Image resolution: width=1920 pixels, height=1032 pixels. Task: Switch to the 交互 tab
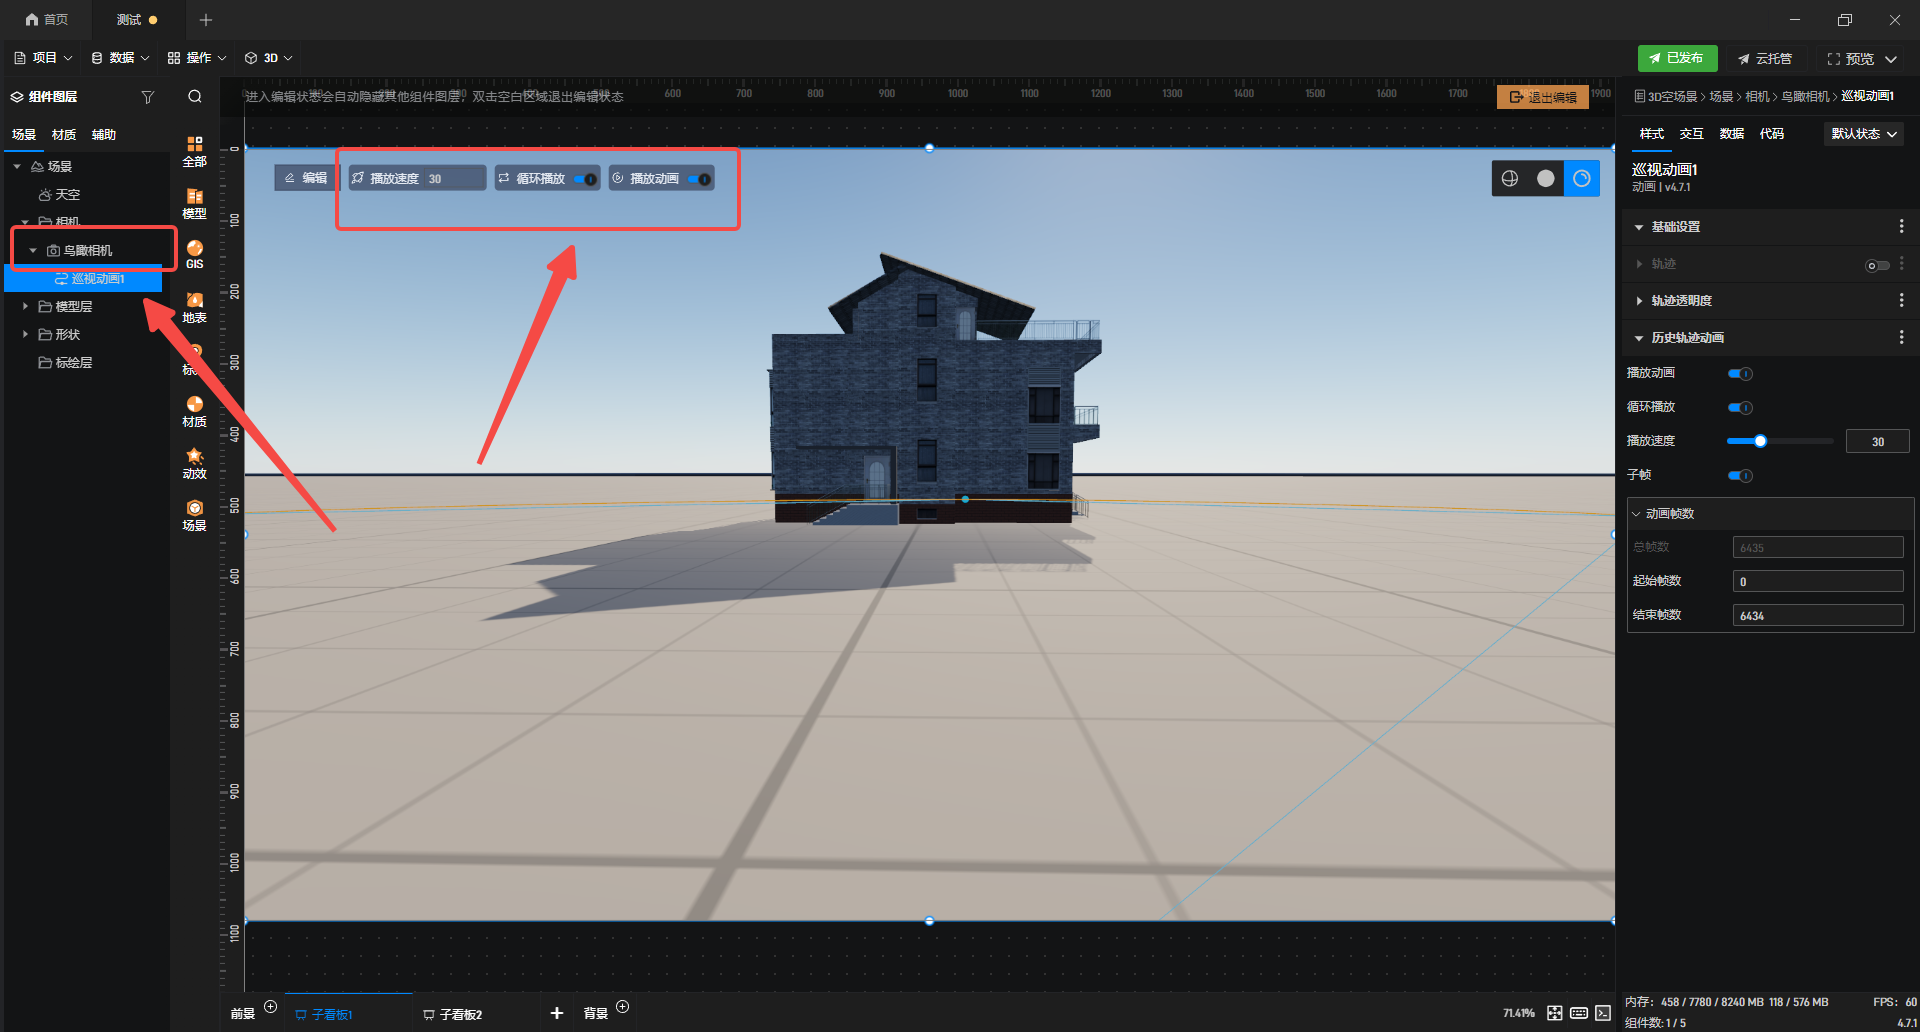[1691, 134]
